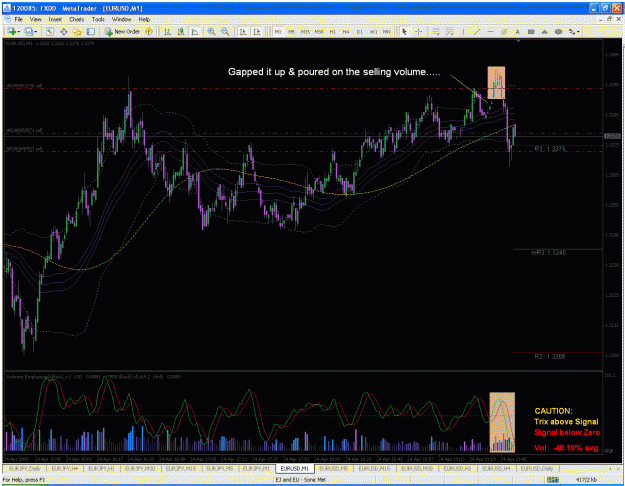The image size is (625, 486).
Task: Select the M5 timeframe button
Action: [291, 31]
